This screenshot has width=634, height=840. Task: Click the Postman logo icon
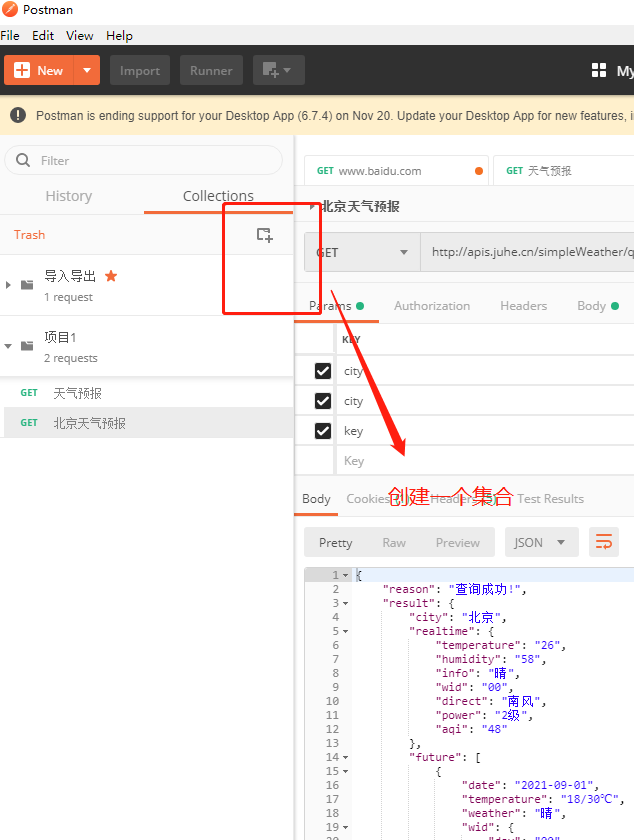(10, 10)
